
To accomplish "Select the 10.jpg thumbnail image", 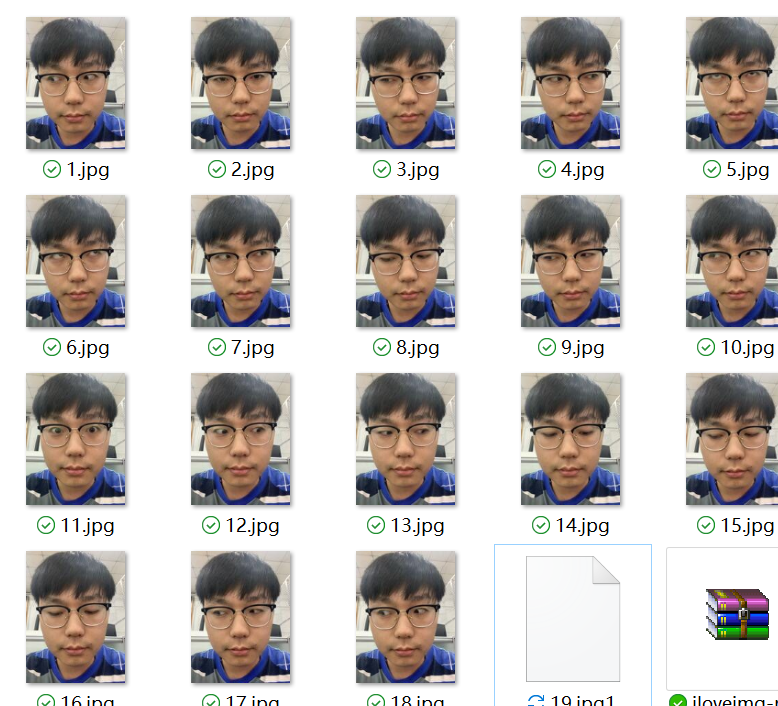I will pos(732,261).
